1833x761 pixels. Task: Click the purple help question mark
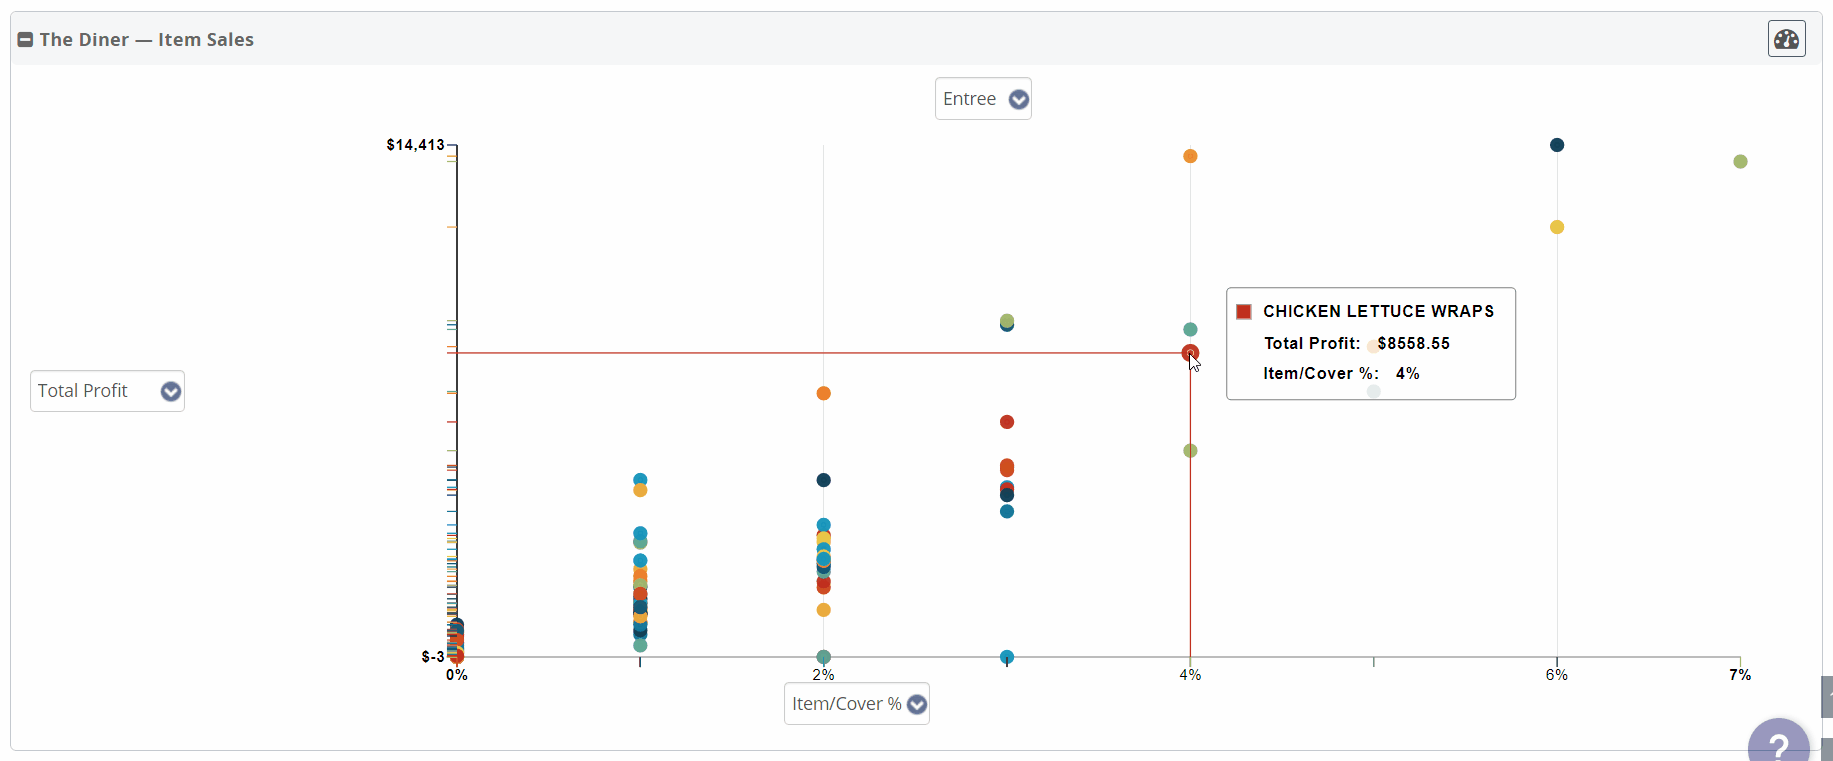point(1778,745)
